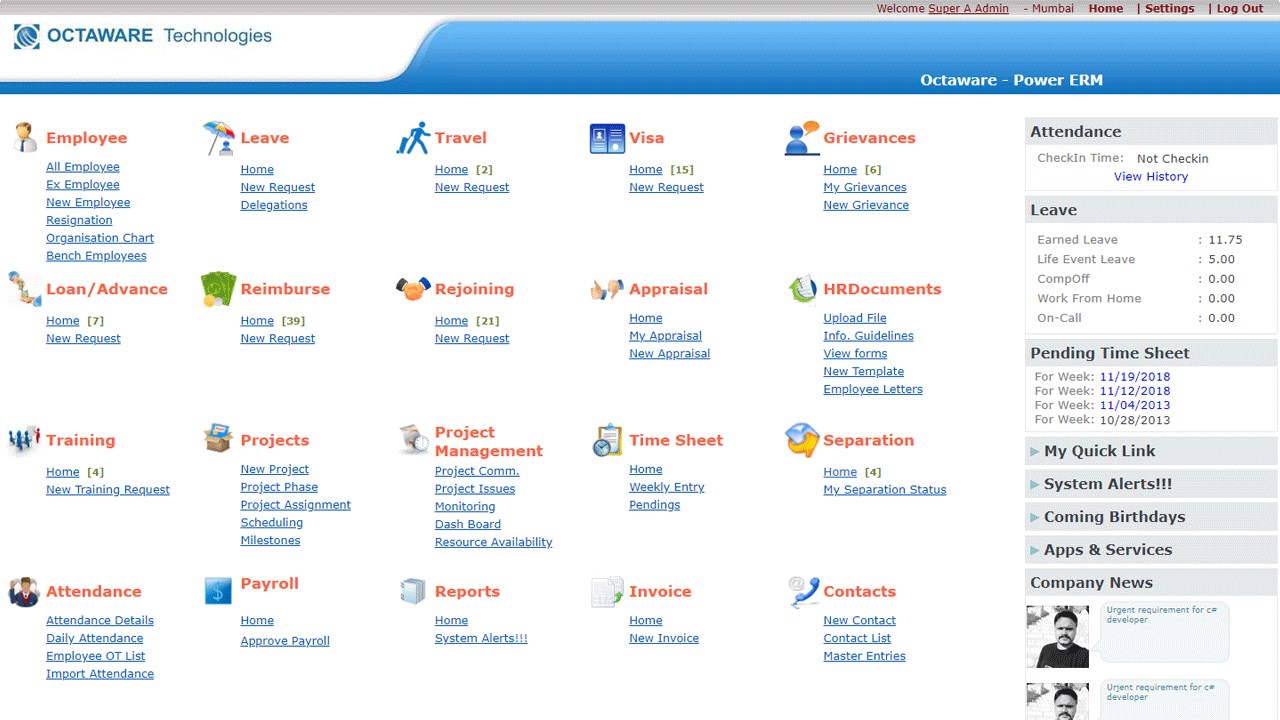Image resolution: width=1280 pixels, height=720 pixels.
Task: Click the Training group icon
Action: pos(24,440)
